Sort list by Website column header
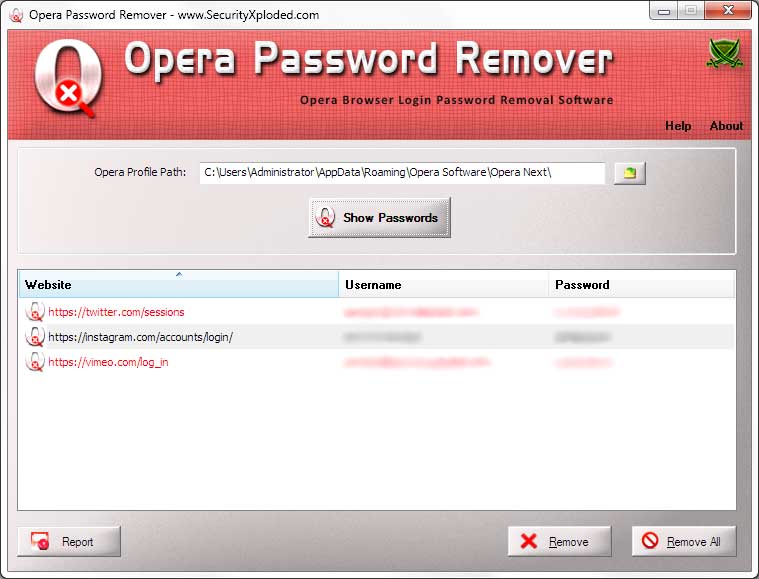Screen dimensions: 759x579 [178, 285]
